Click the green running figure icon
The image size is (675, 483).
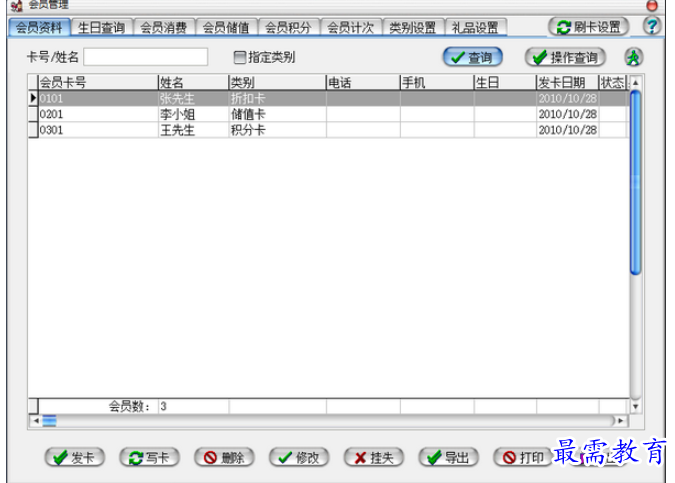pos(633,58)
